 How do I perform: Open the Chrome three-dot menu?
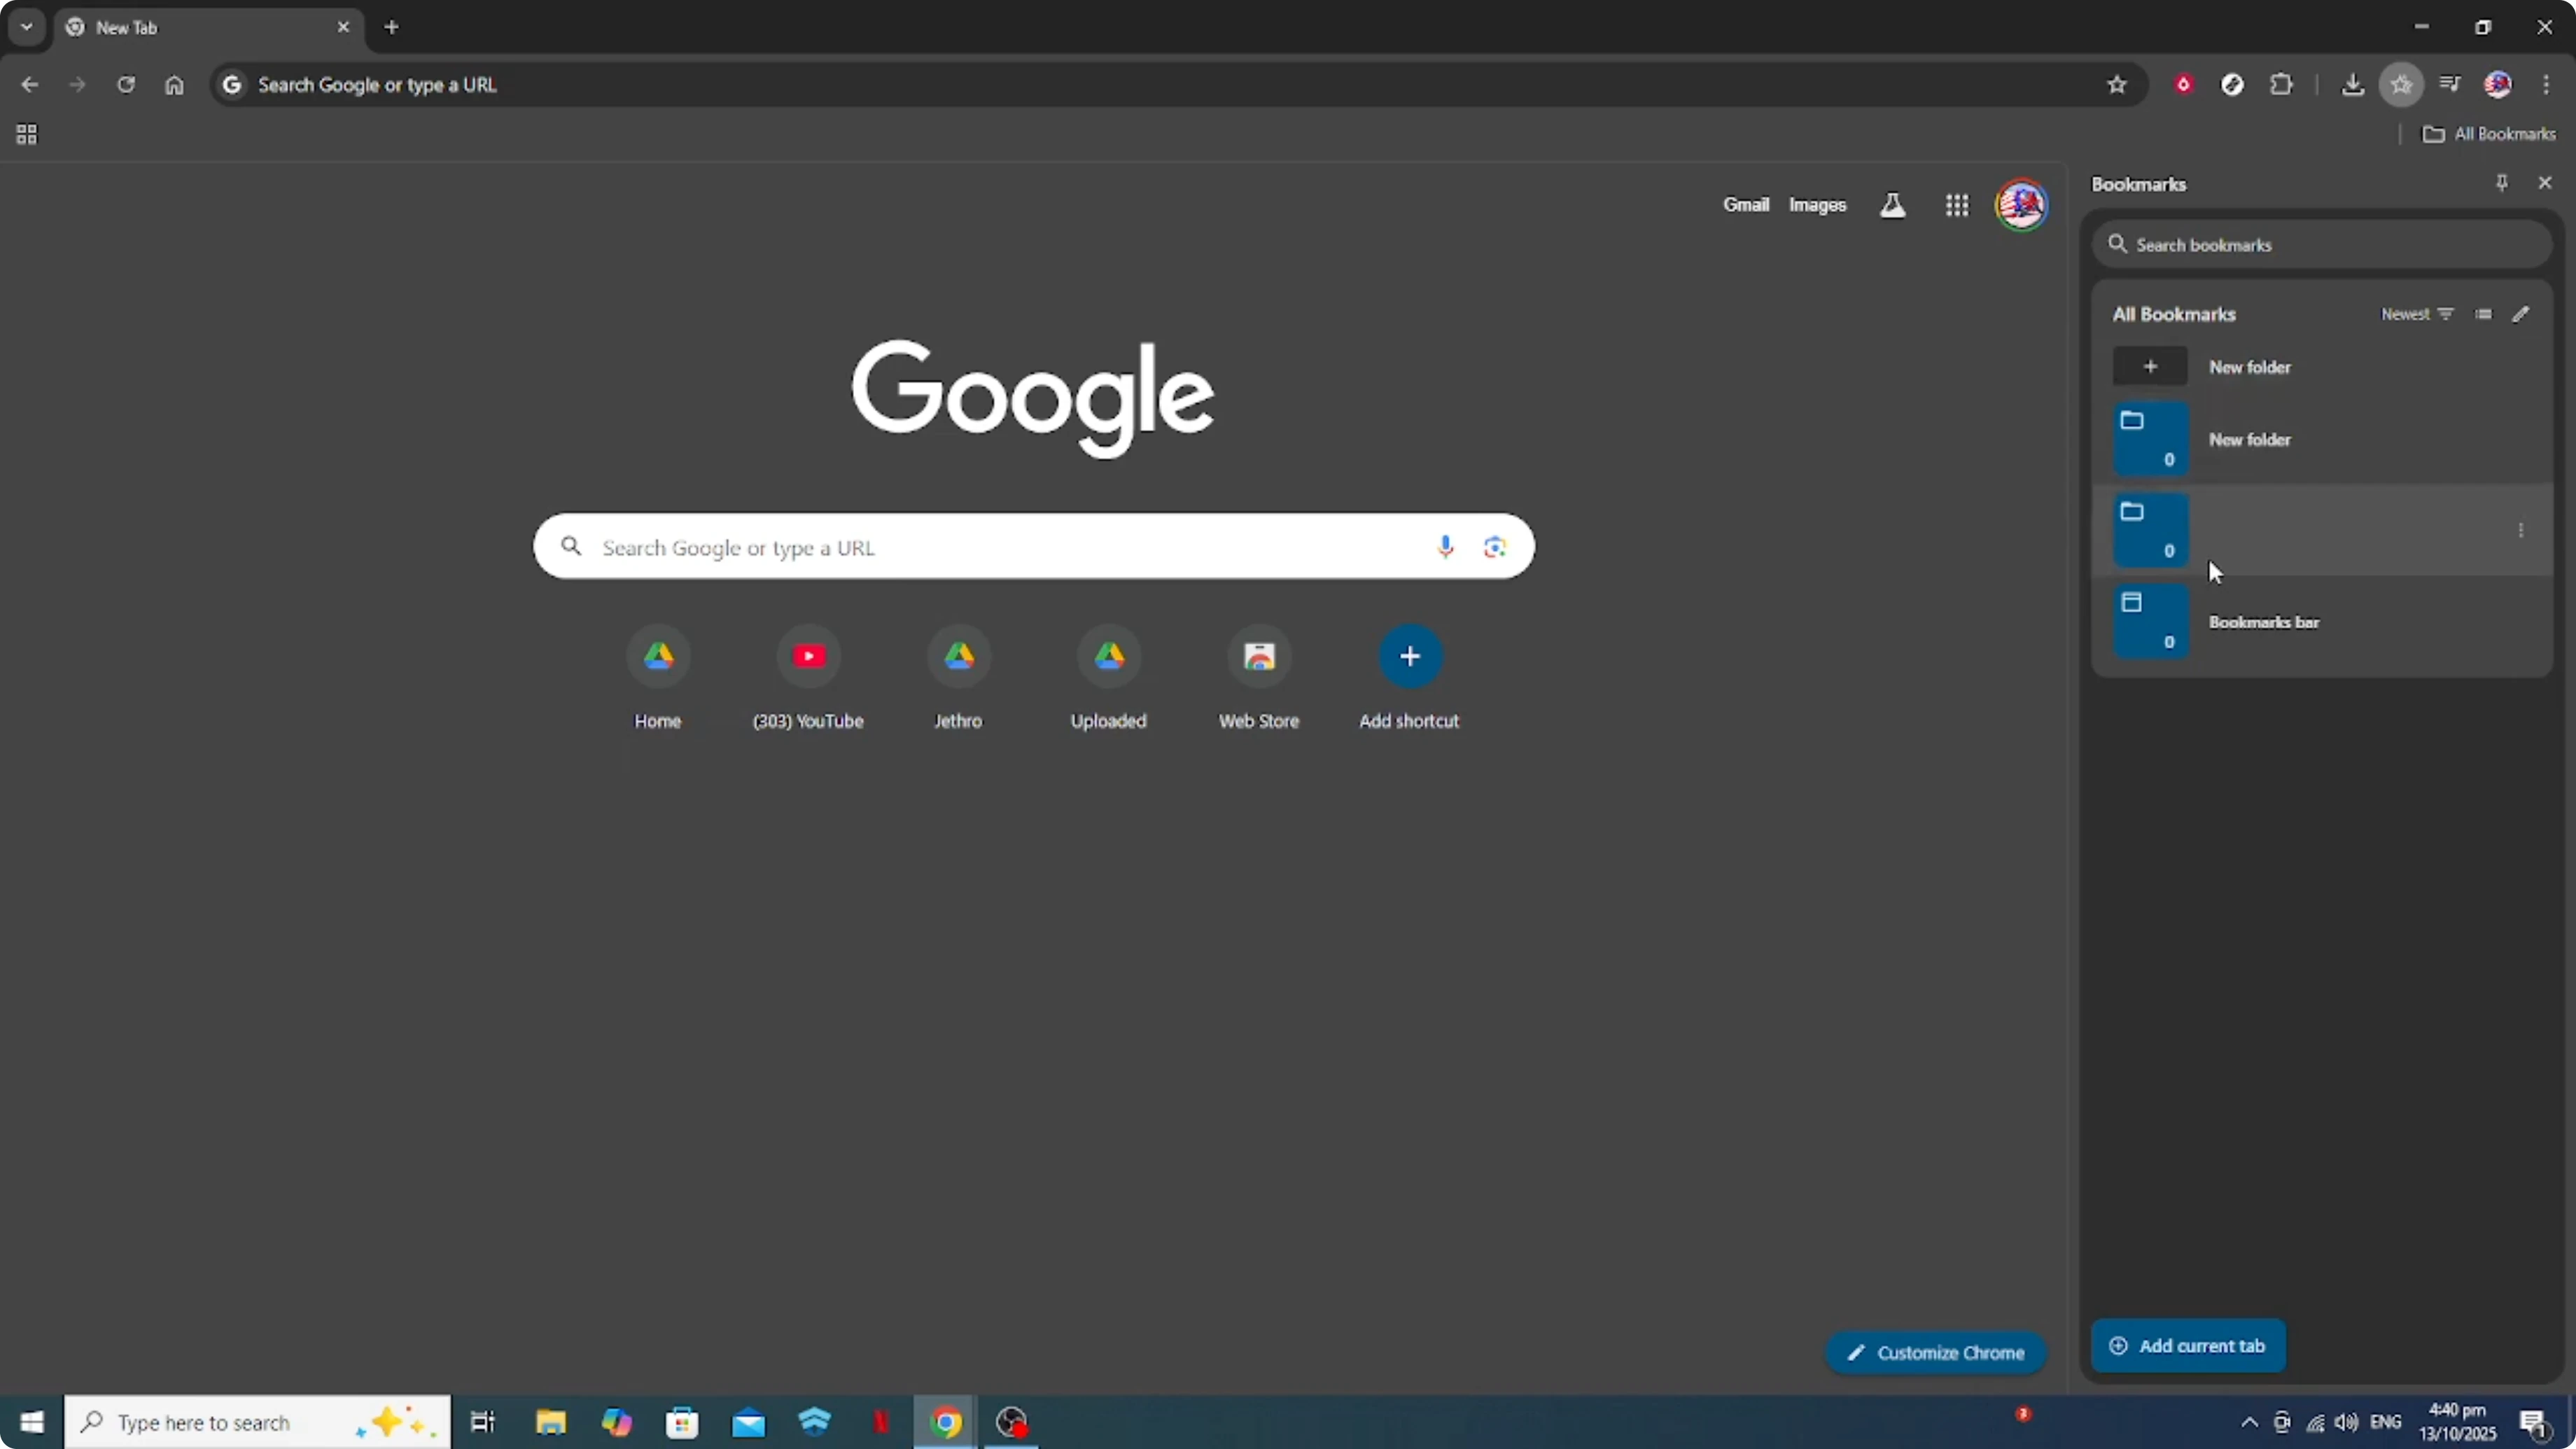click(x=2546, y=85)
